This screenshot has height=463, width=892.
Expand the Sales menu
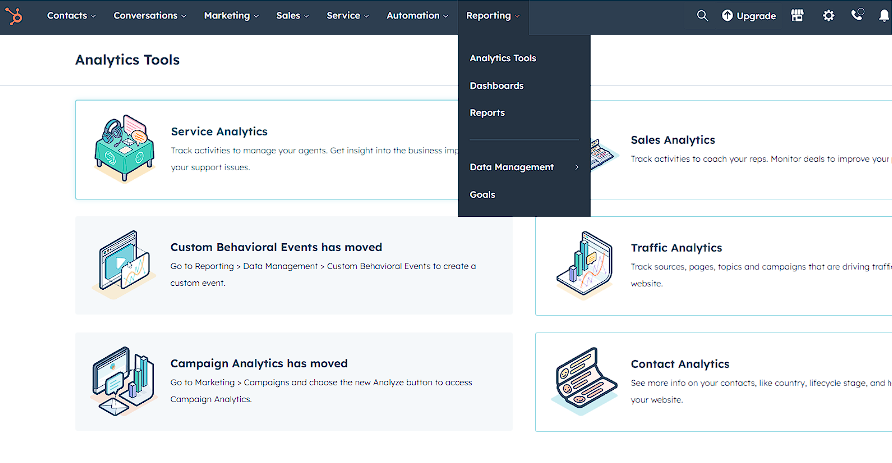292,16
